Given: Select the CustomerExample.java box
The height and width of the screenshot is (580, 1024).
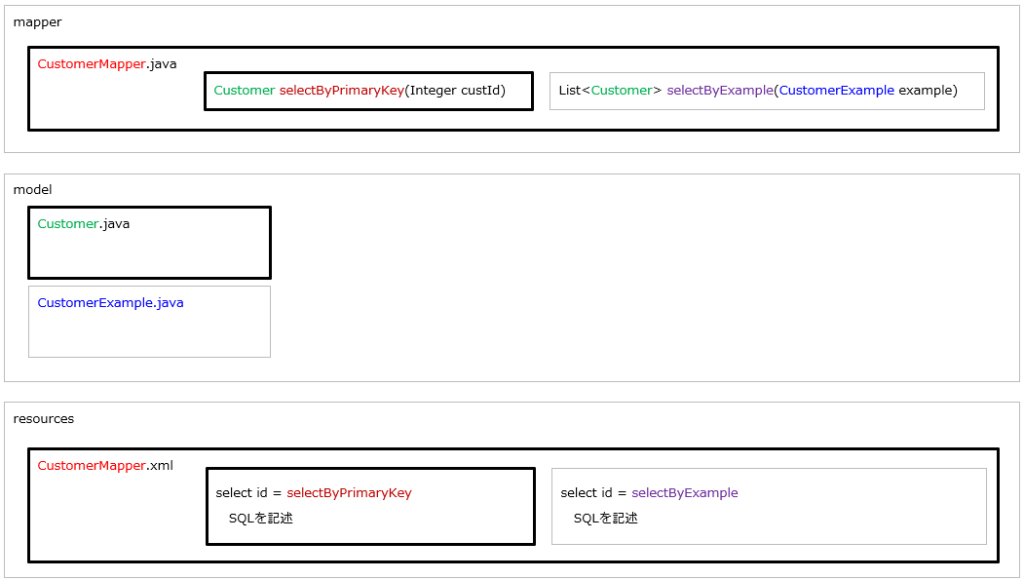Looking at the screenshot, I should [148, 320].
